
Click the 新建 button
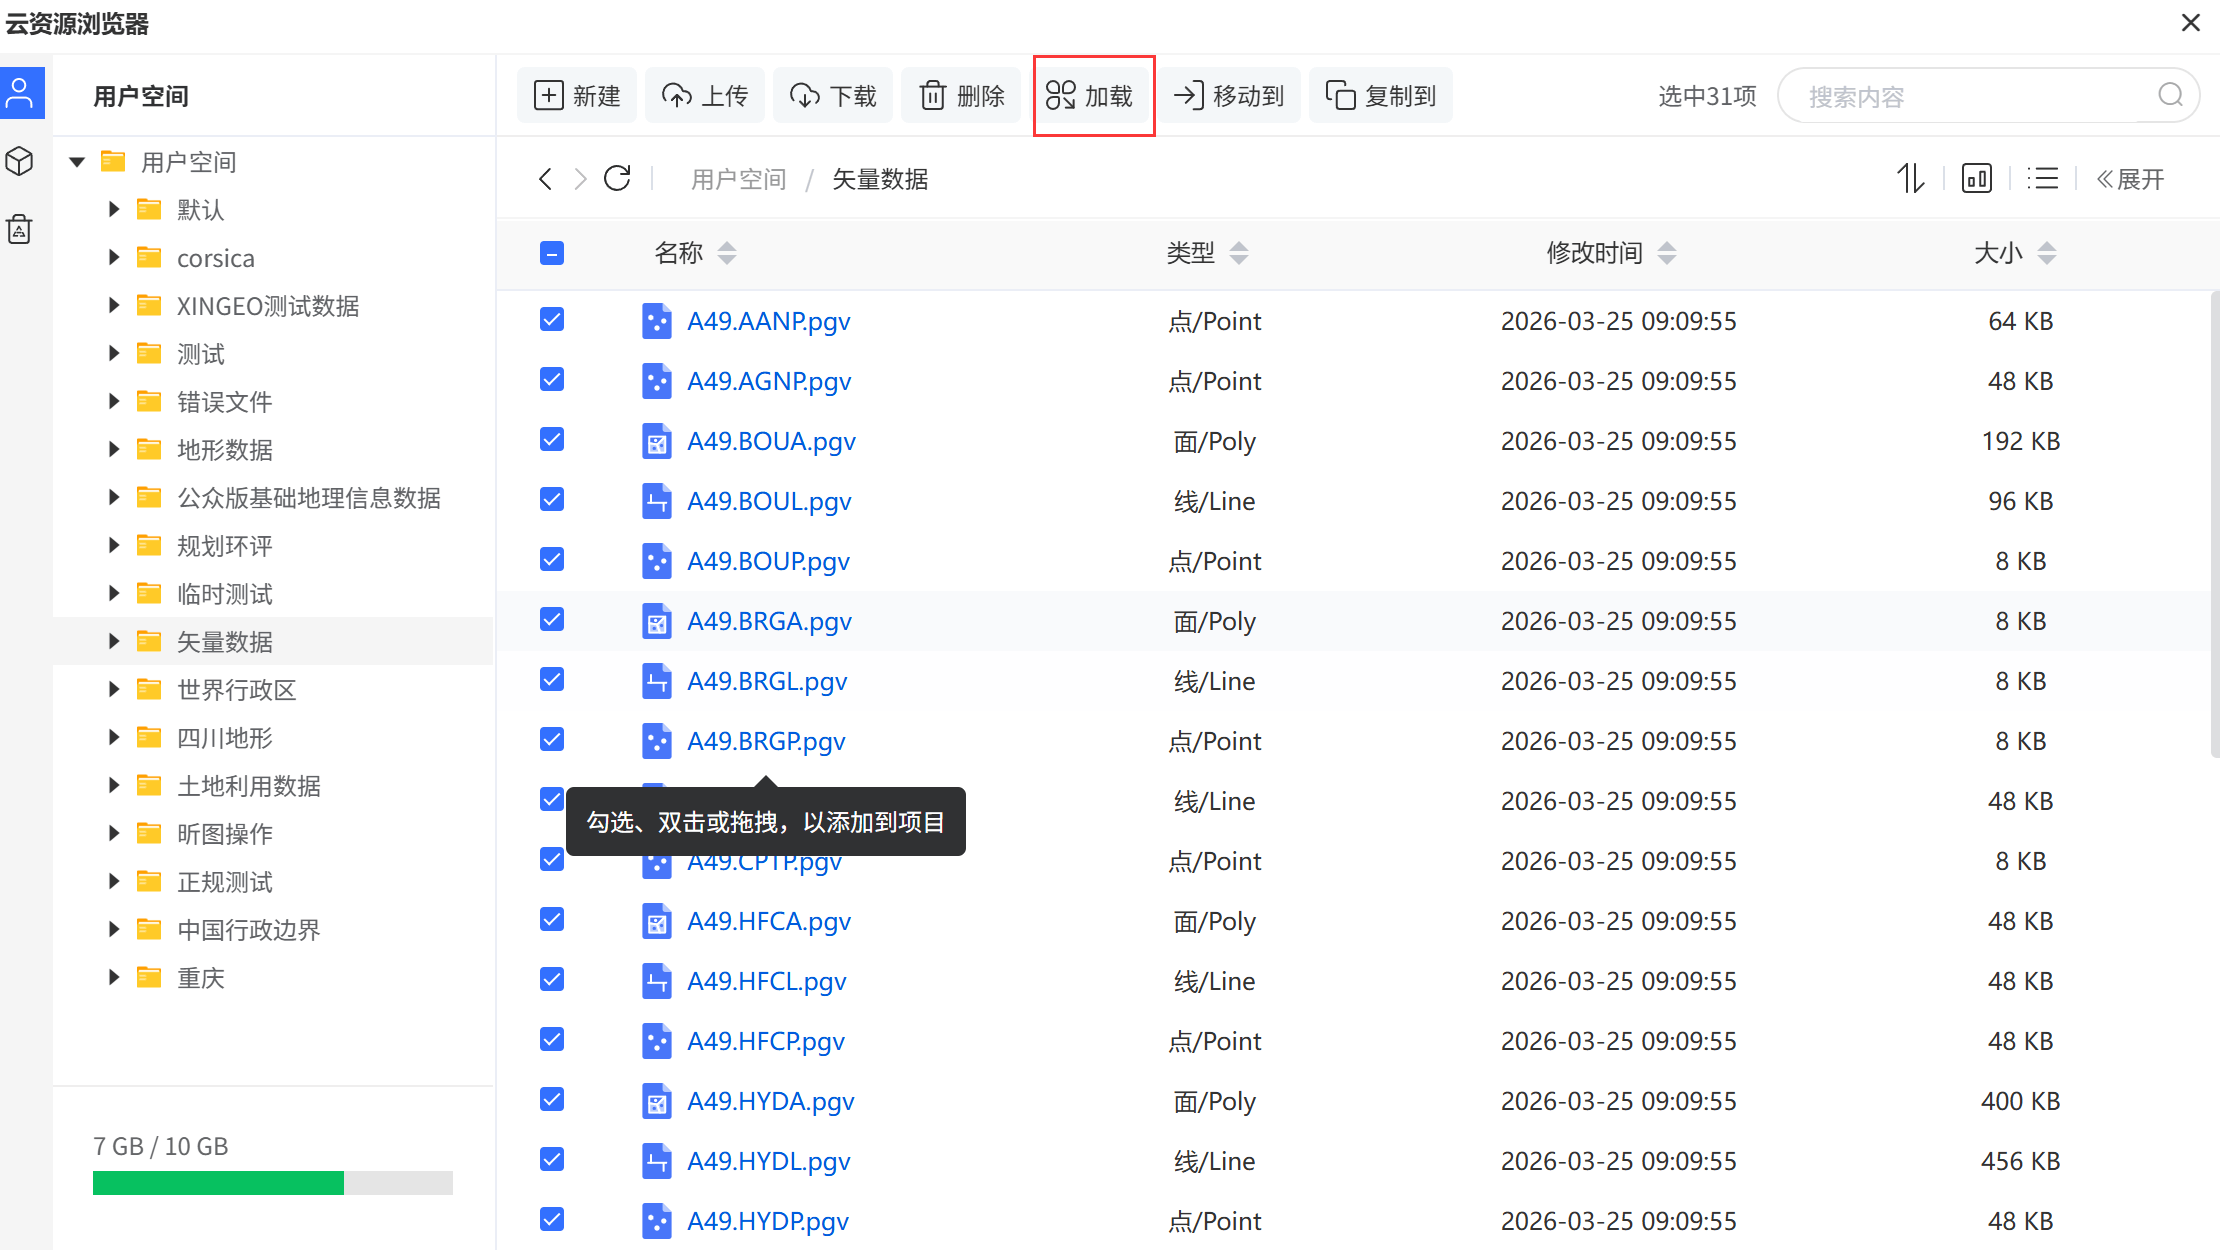[577, 95]
